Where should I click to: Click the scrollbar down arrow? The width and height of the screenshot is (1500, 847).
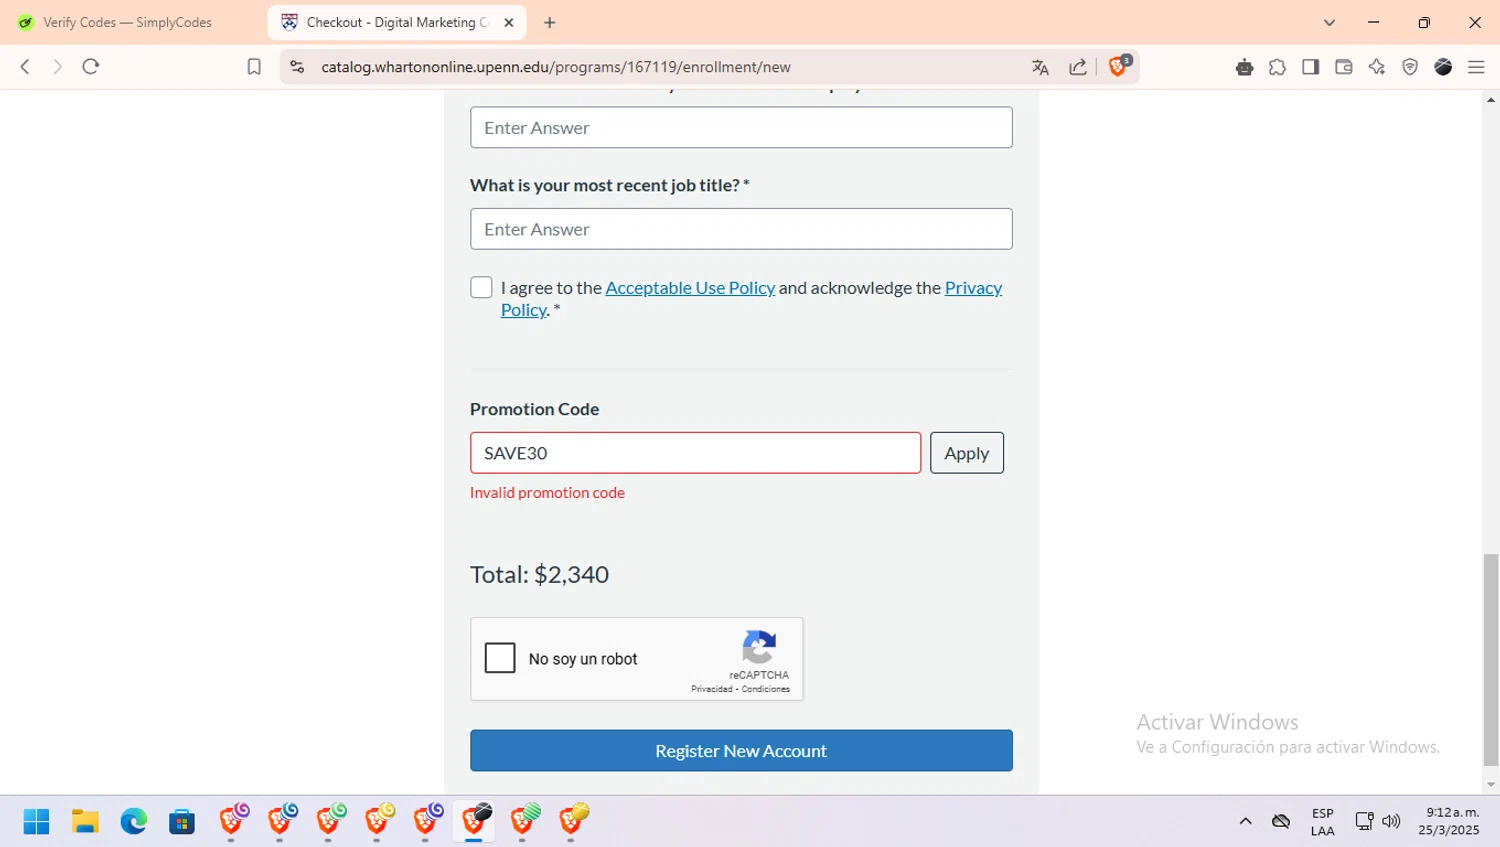coord(1491,785)
